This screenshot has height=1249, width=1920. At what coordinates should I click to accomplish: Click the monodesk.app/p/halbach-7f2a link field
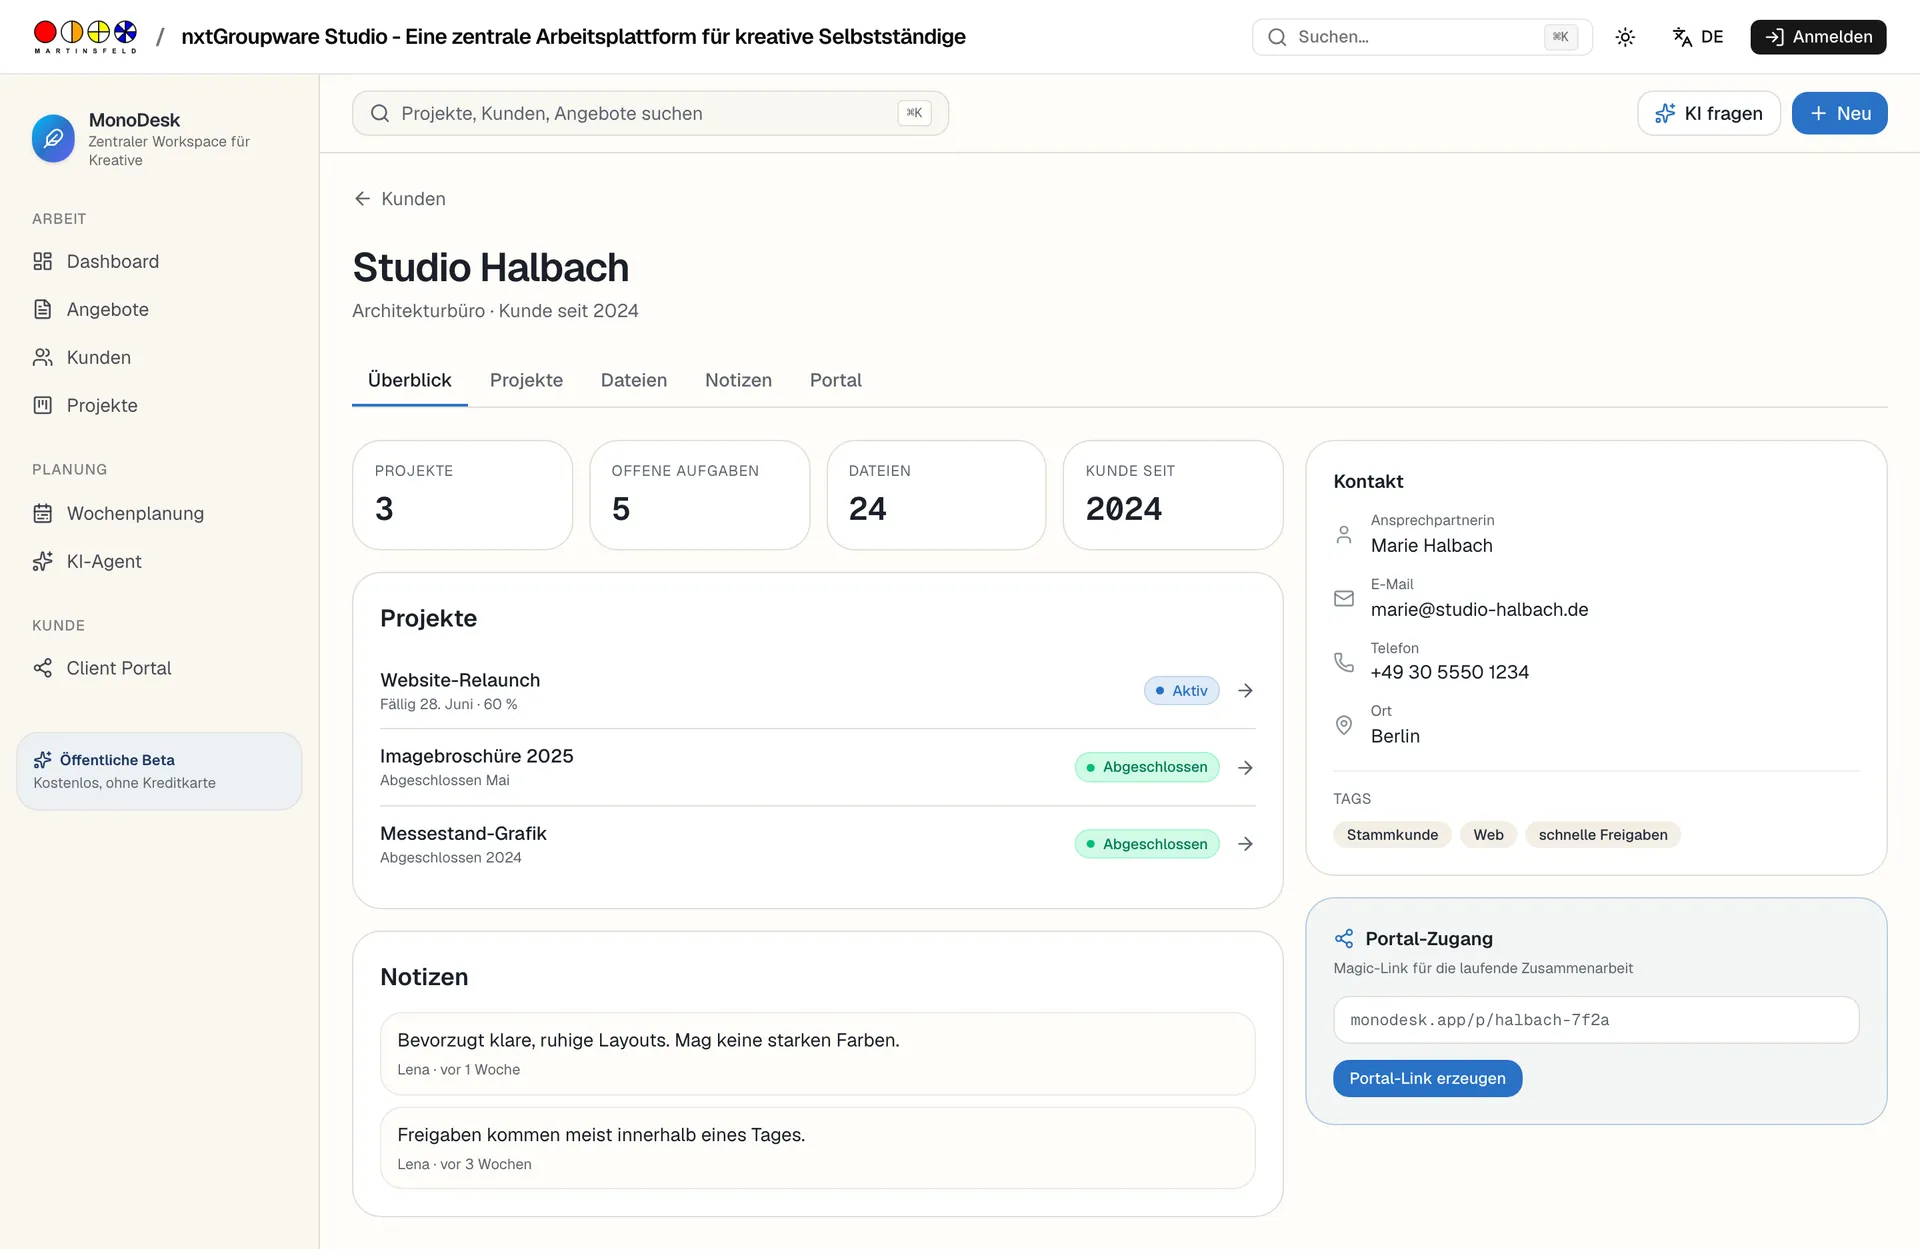(x=1596, y=1020)
